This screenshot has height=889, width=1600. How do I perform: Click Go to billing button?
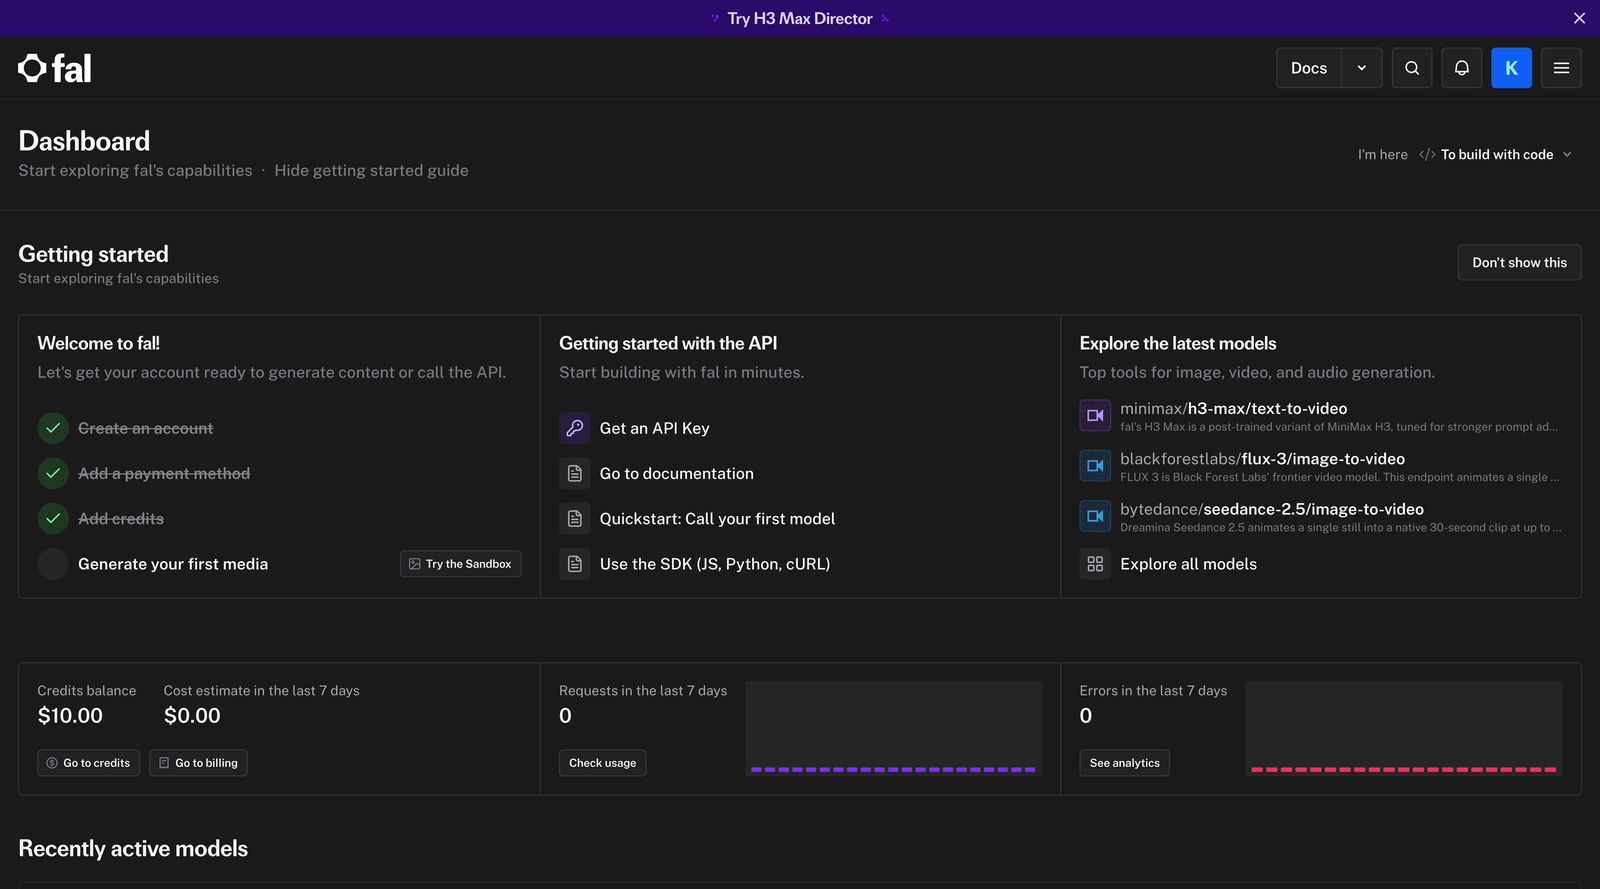pos(198,763)
